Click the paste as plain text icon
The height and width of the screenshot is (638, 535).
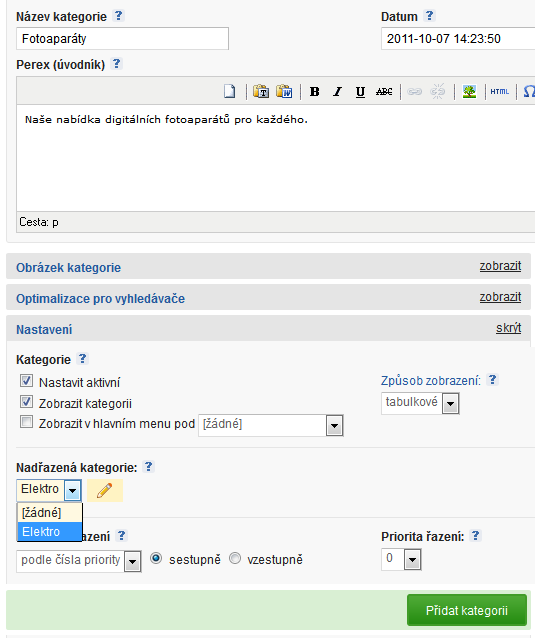coord(261,92)
